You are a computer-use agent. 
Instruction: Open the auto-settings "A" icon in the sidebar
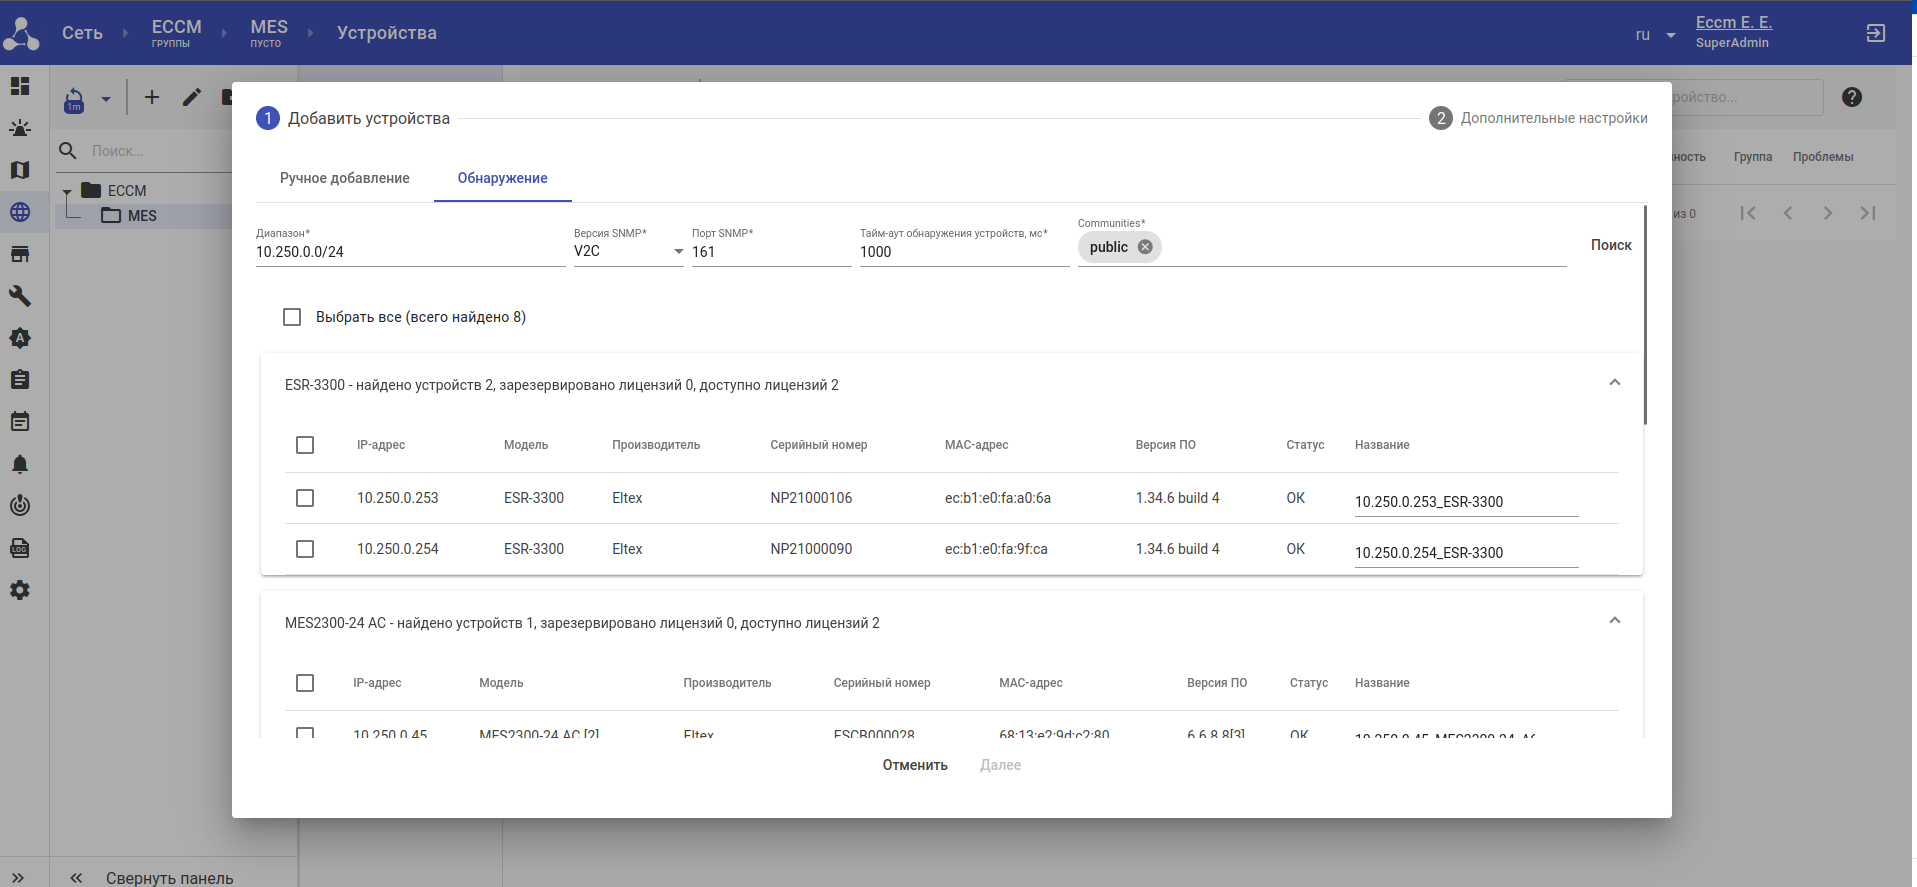[20, 338]
